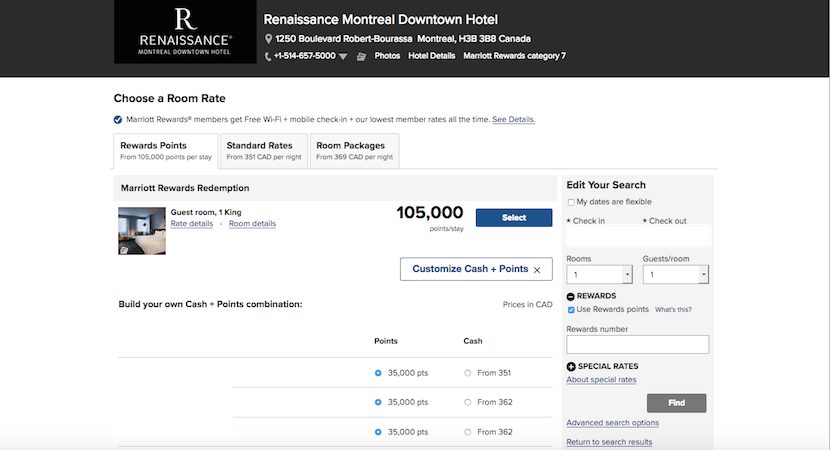Click the blue checkmark icon near Marriott Rewards
Viewport: 830px width, 450px height.
118,119
